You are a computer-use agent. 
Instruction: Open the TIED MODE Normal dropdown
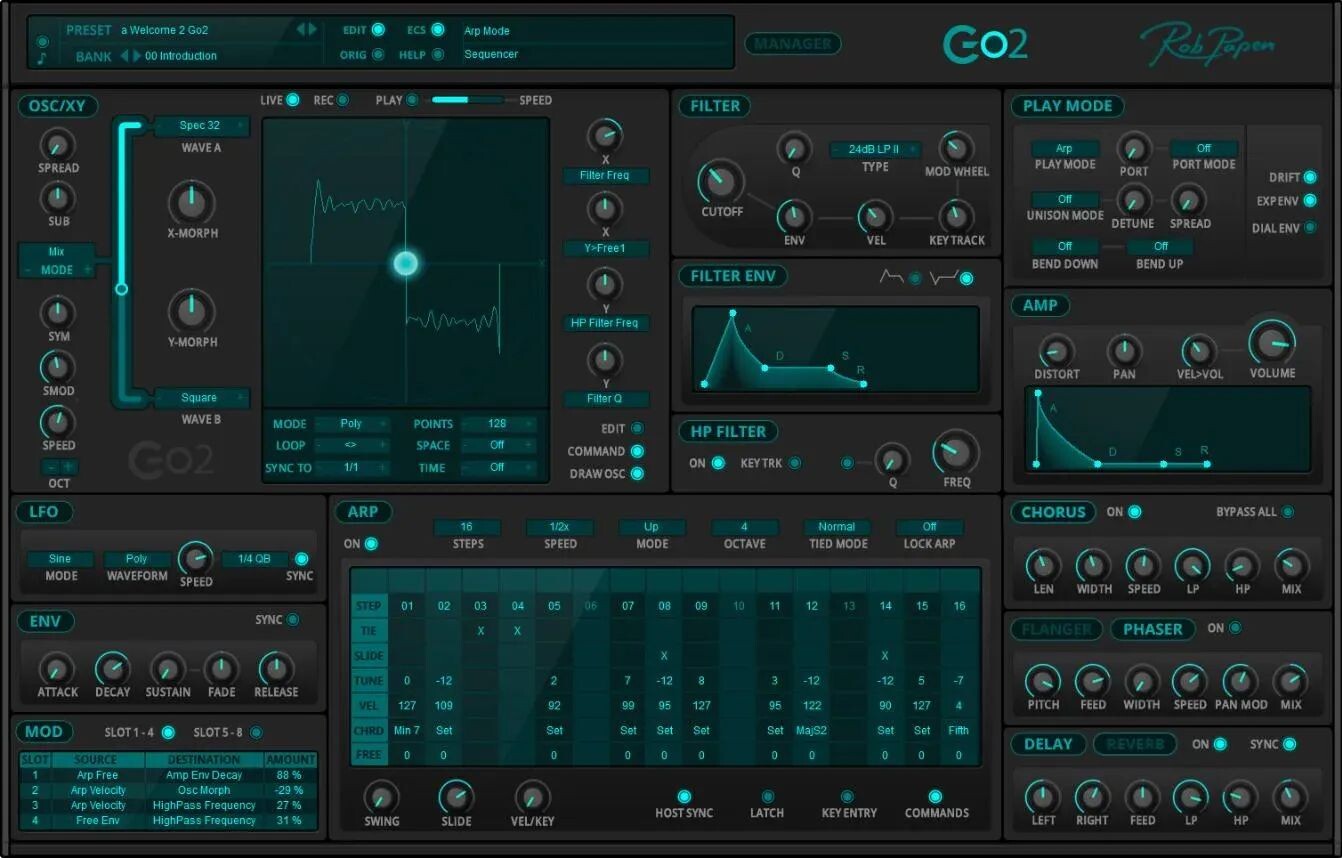pyautogui.click(x=837, y=527)
